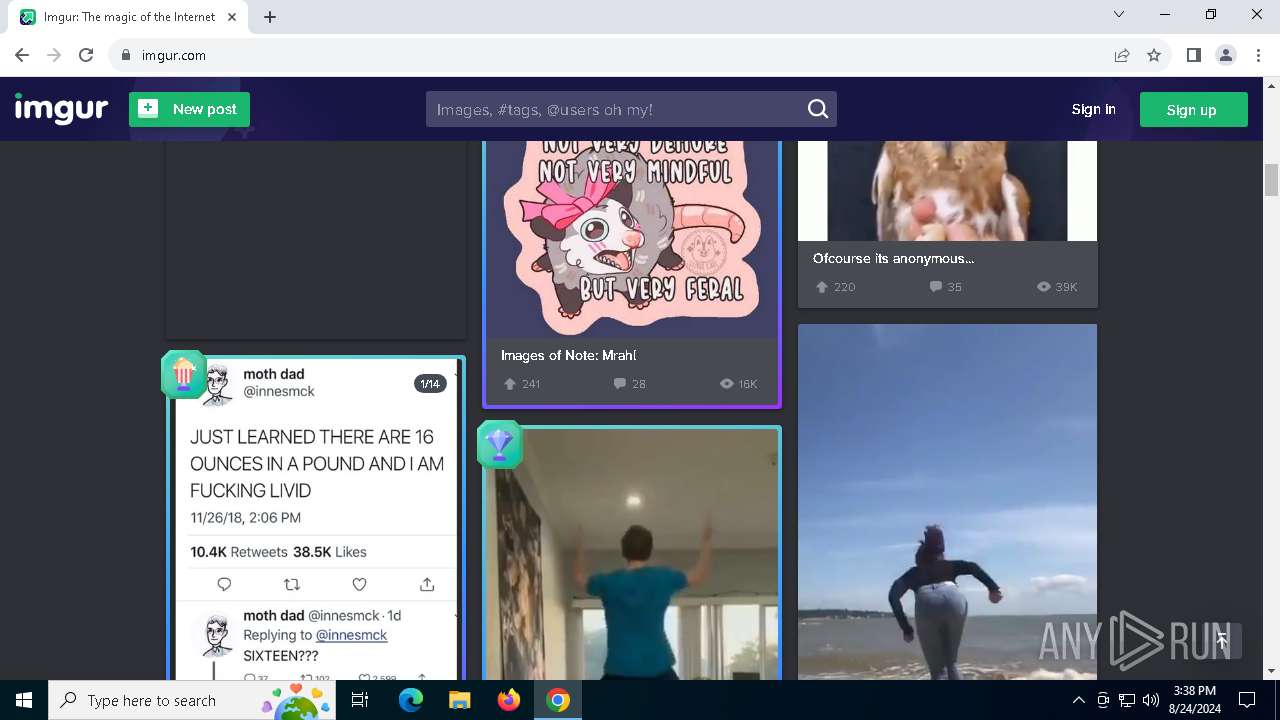Open the Chrome three-dot menu

click(x=1257, y=55)
